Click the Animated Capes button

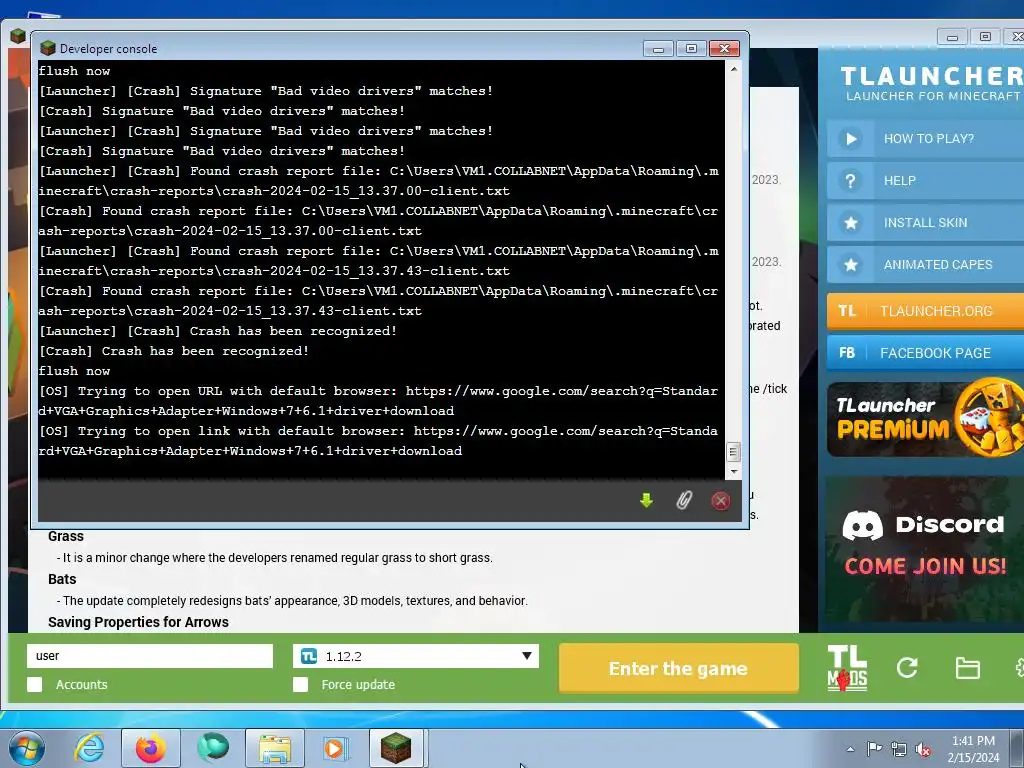tap(925, 264)
